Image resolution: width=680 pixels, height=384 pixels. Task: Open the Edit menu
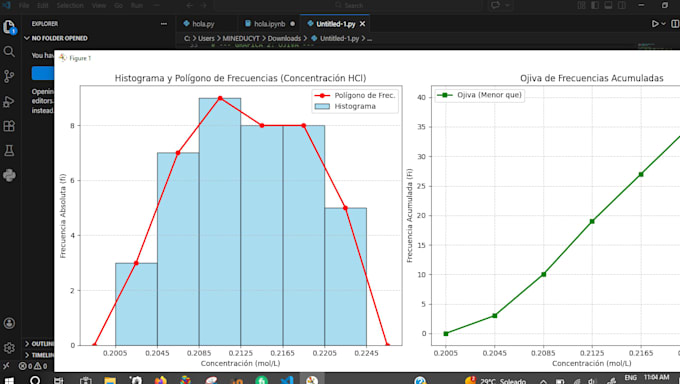42,5
